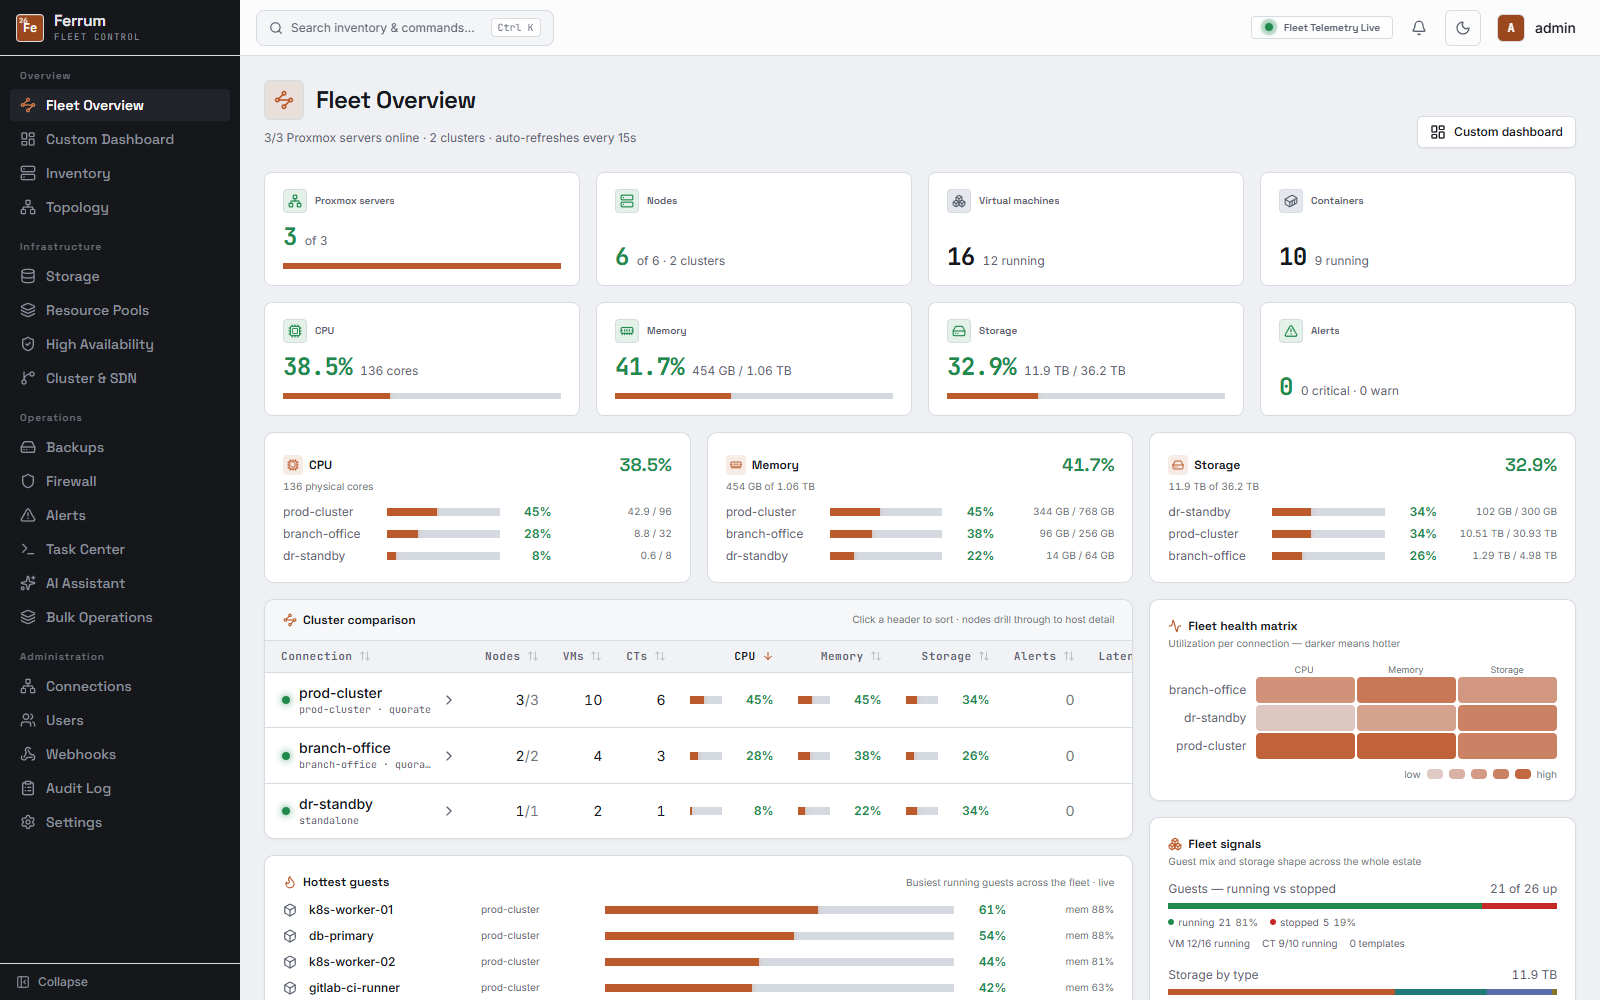Expand branch-office row chevron

[449, 756]
